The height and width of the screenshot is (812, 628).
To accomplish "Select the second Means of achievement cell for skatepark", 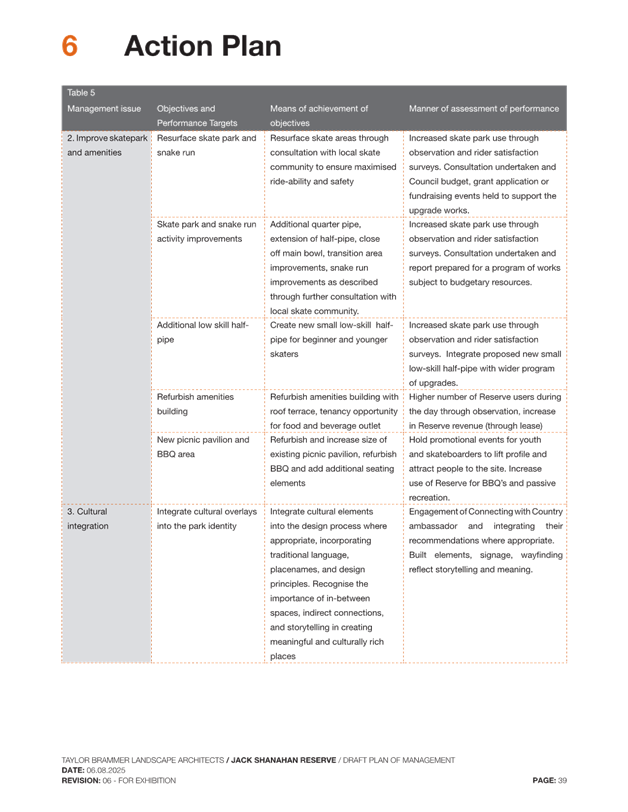I will coord(333,260).
